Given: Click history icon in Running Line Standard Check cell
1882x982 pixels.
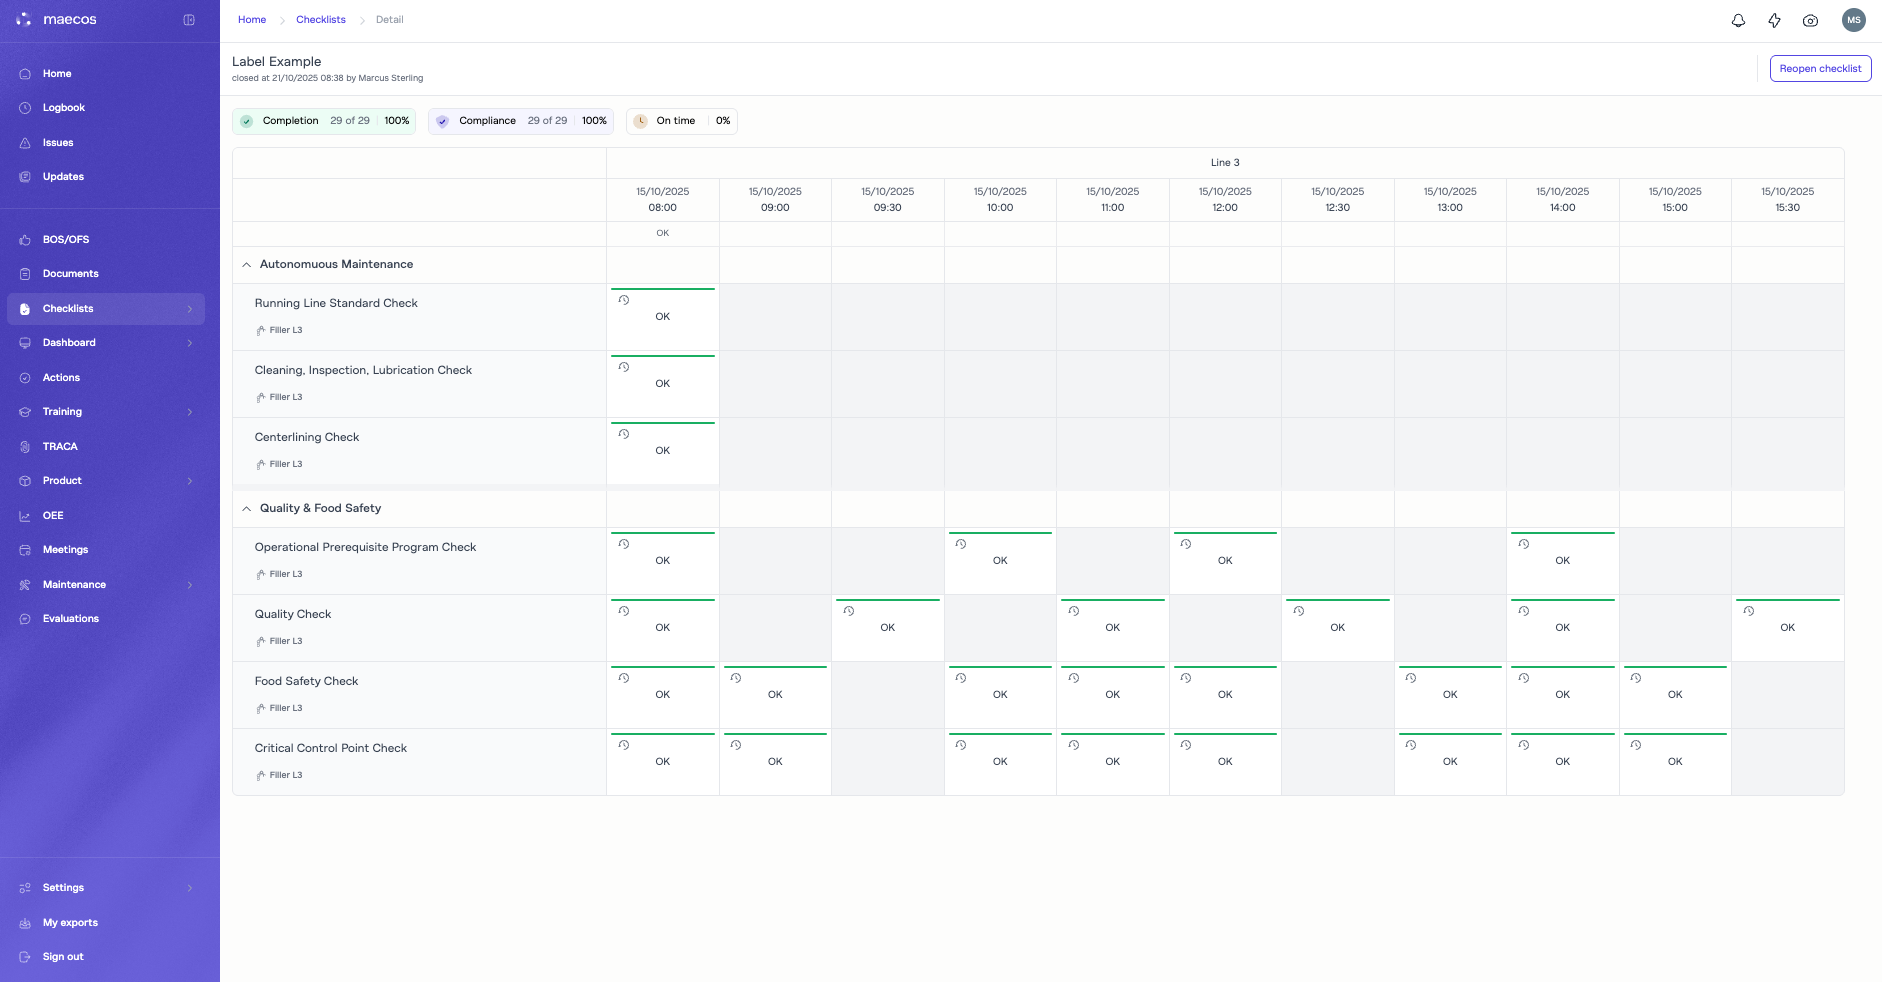Looking at the screenshot, I should pos(624,300).
